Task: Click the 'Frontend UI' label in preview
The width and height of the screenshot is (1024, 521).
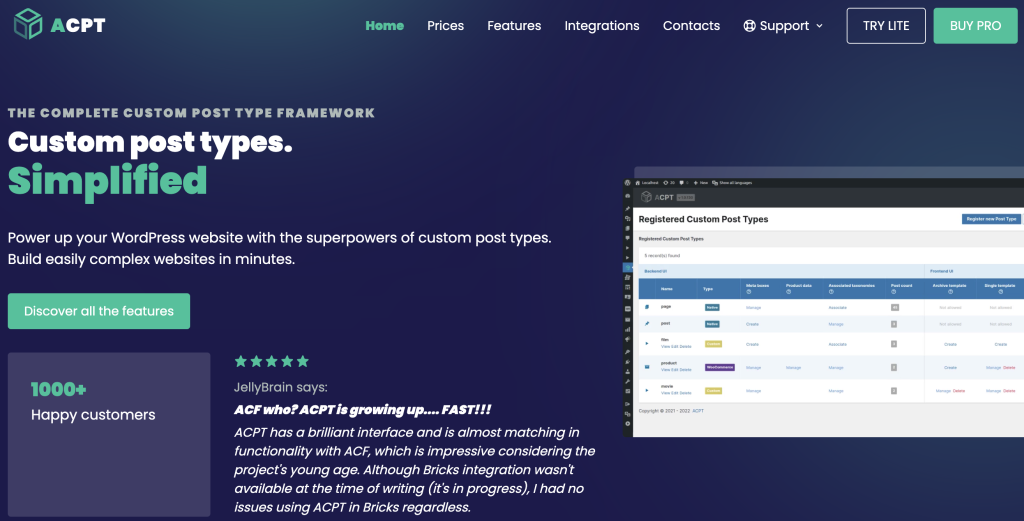Action: (942, 271)
